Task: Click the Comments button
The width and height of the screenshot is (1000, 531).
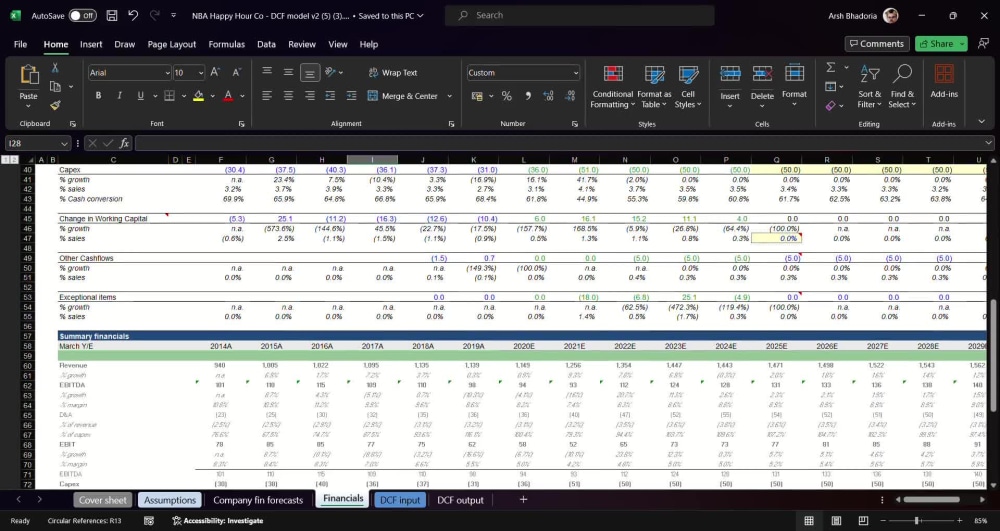Action: (x=877, y=43)
